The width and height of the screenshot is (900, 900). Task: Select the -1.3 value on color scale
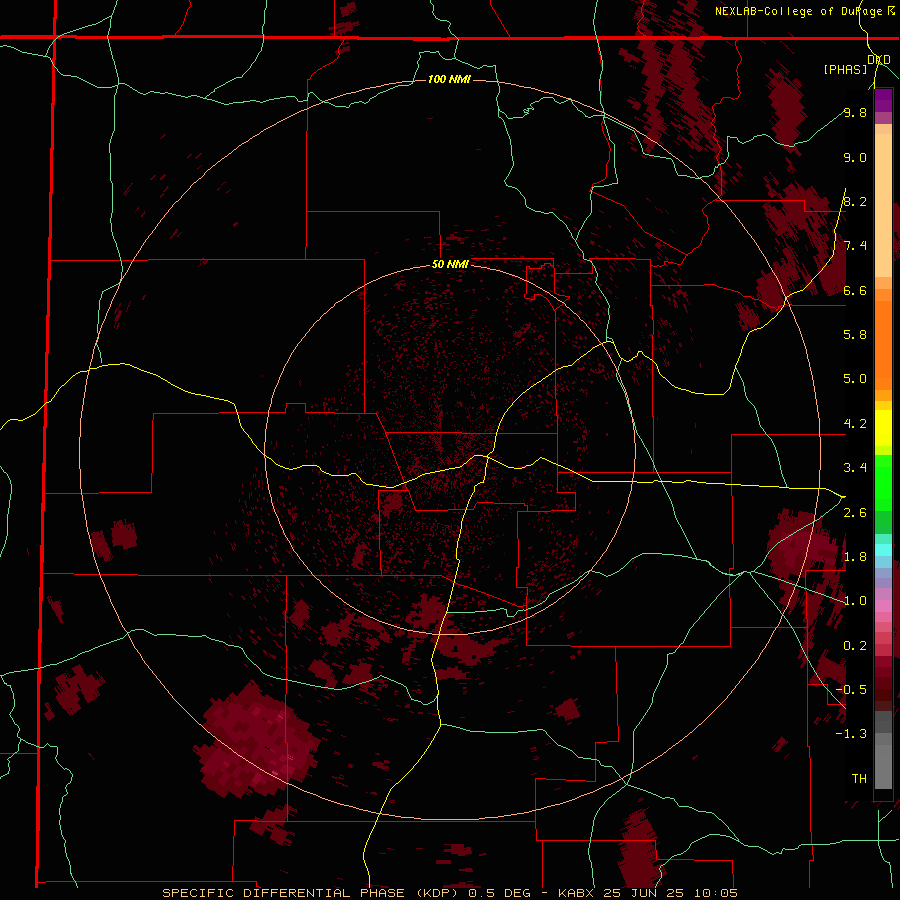[851, 734]
